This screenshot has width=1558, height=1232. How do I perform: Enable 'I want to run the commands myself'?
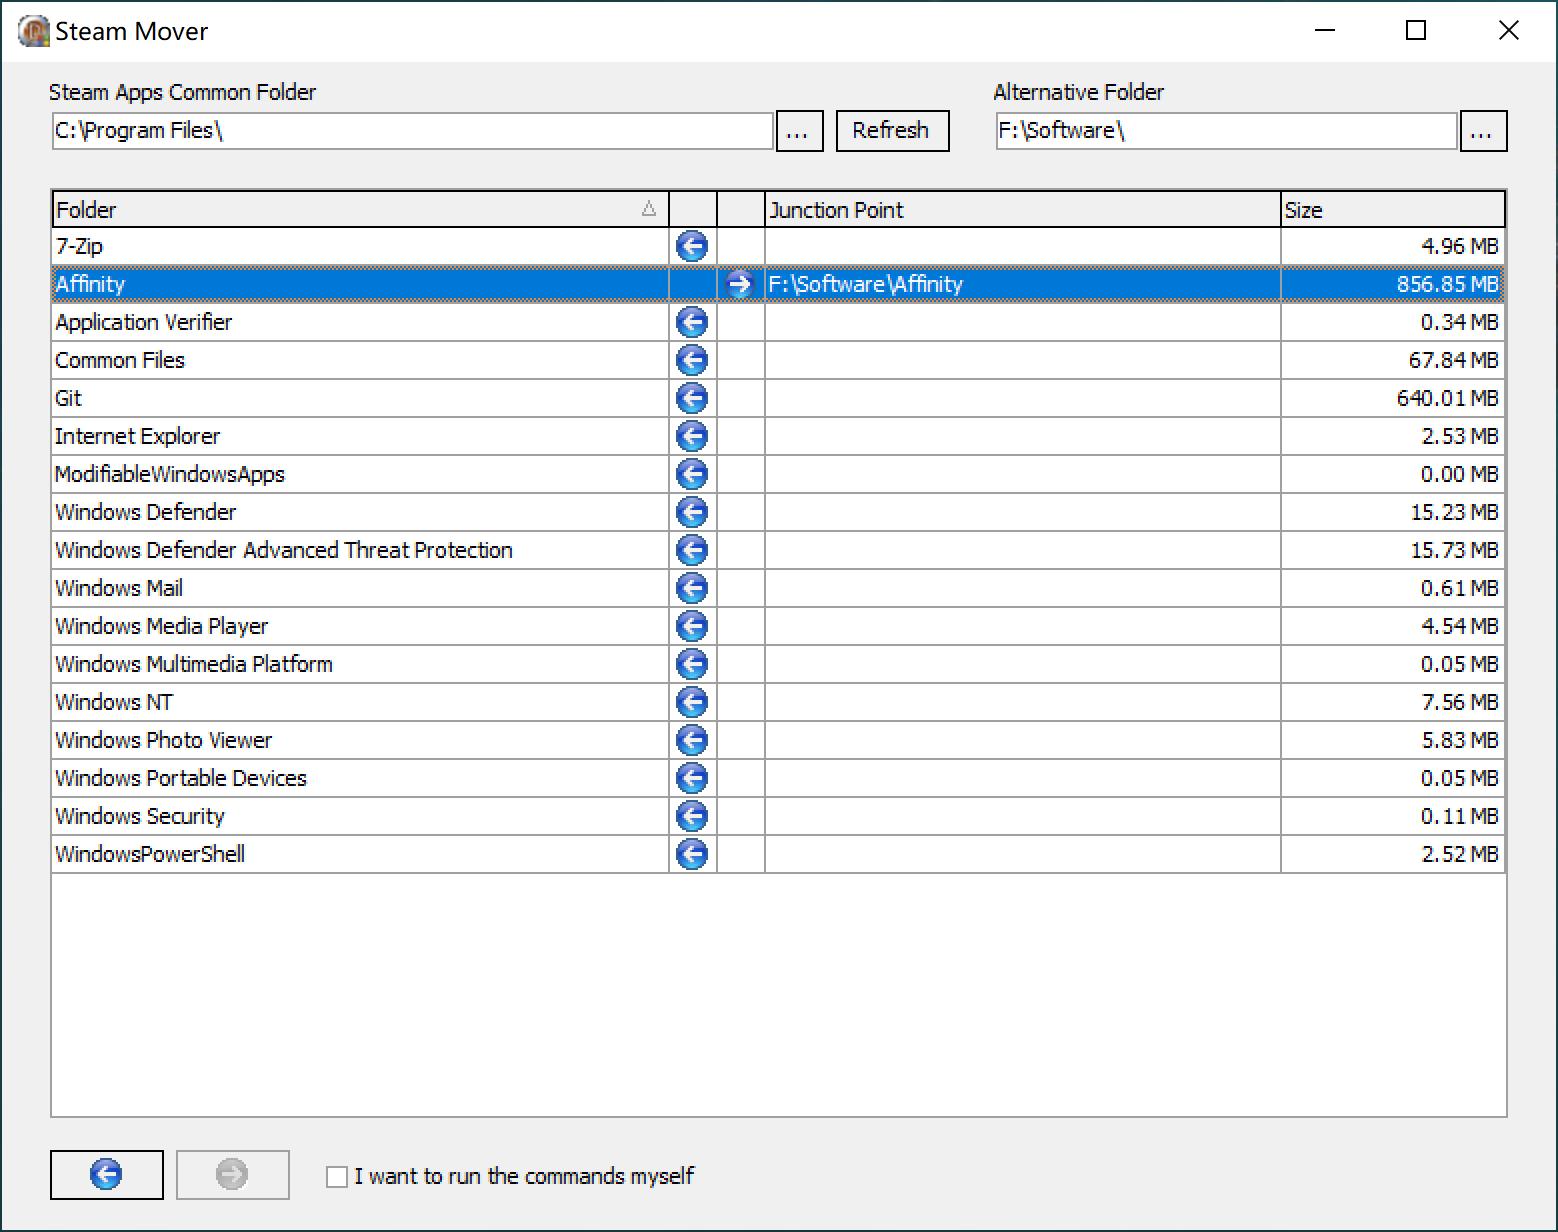tap(337, 1177)
